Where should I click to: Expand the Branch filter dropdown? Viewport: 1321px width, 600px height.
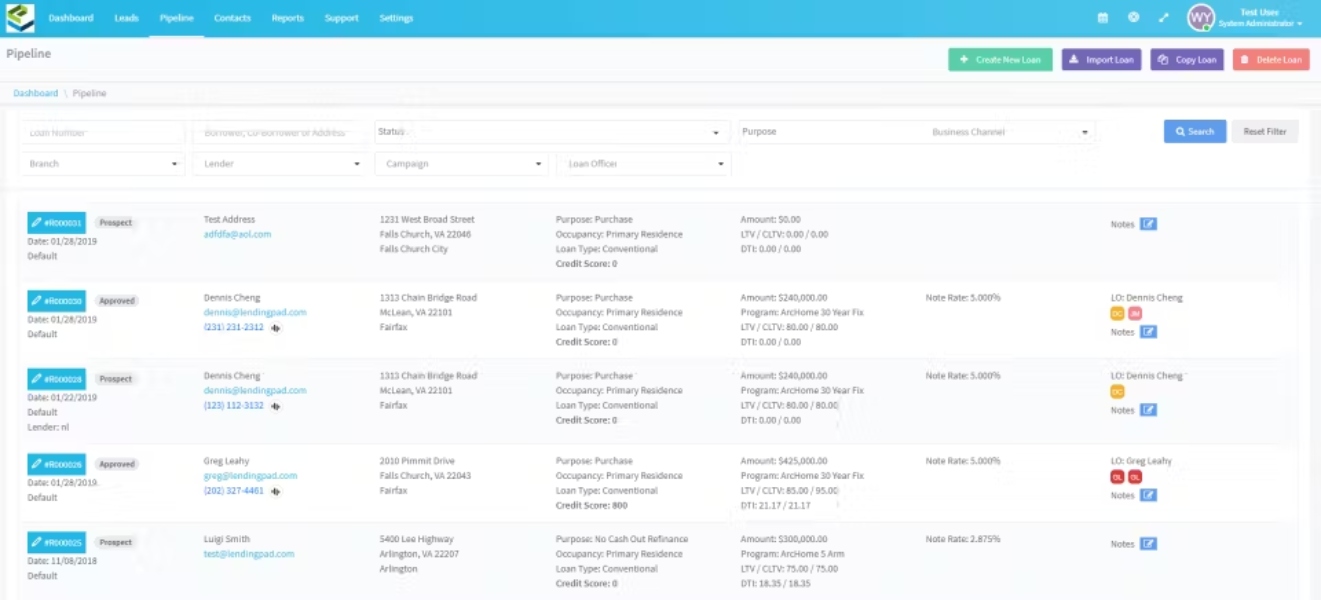[x=102, y=164]
